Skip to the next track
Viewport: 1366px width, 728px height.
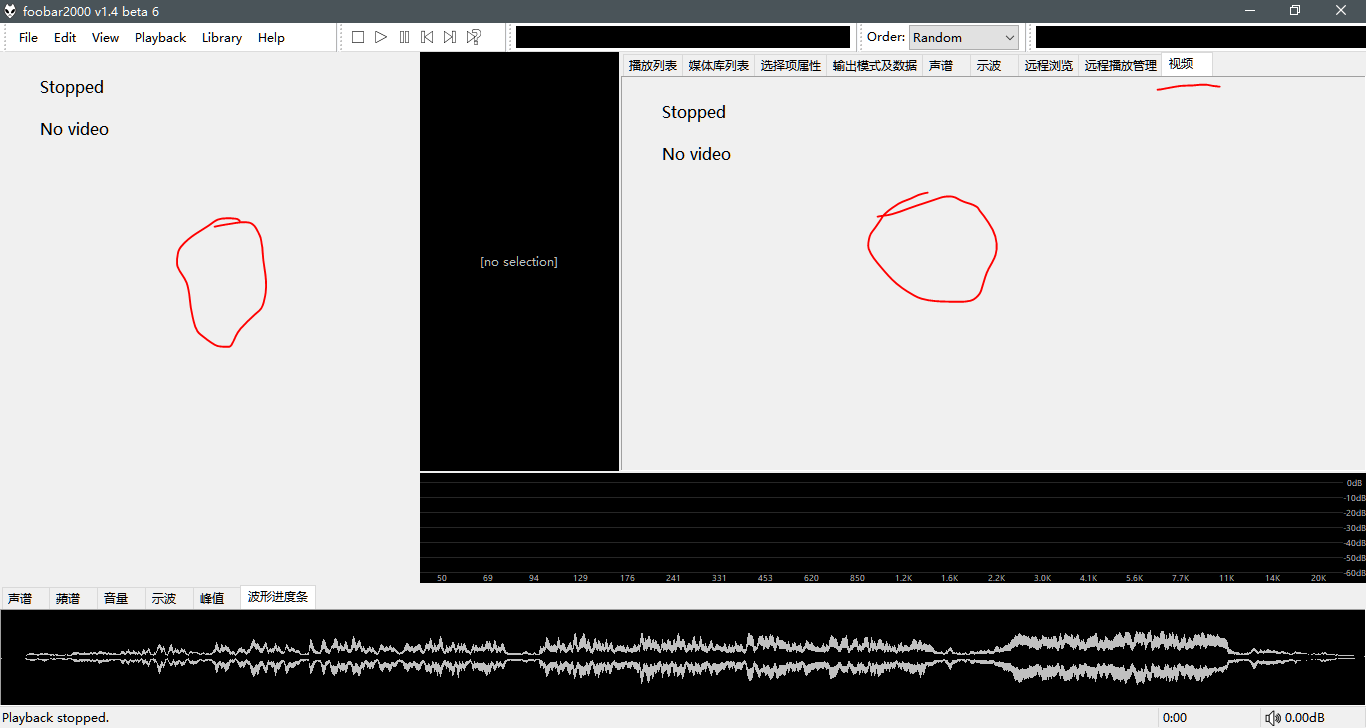point(450,37)
